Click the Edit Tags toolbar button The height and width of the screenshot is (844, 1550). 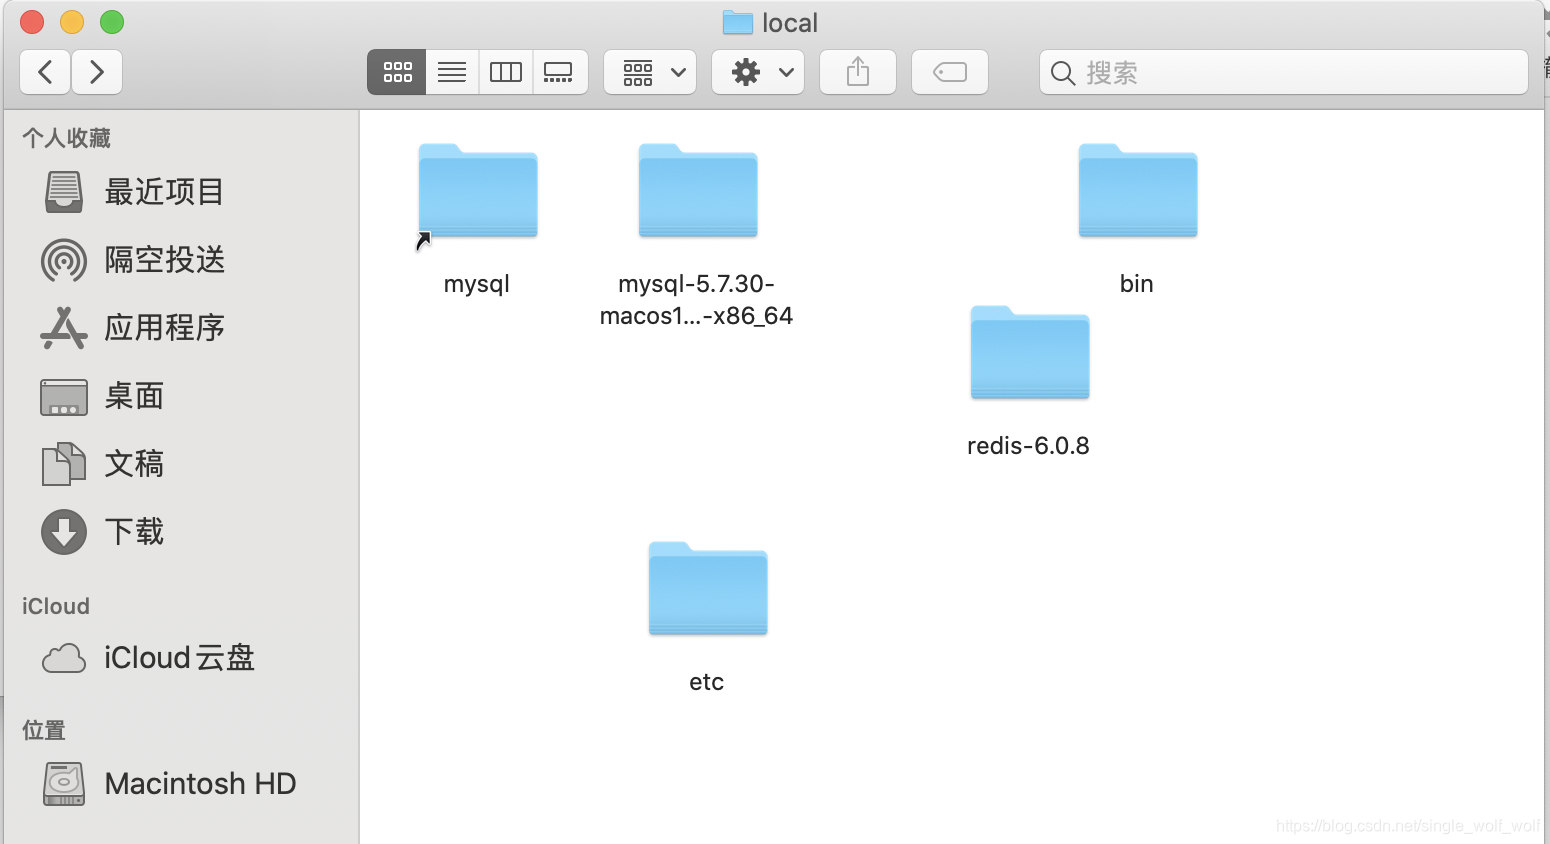[x=950, y=72]
